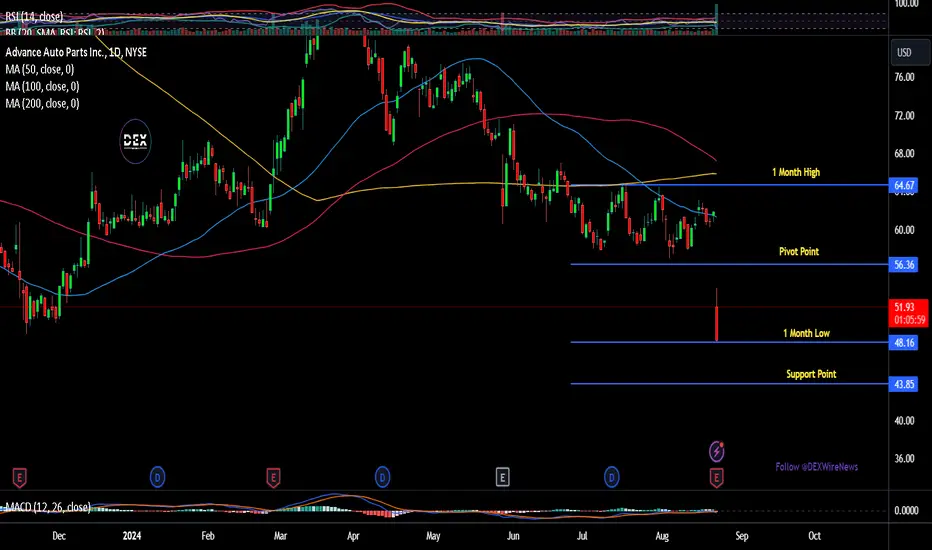Click the Dec label on the time axis

click(59, 536)
